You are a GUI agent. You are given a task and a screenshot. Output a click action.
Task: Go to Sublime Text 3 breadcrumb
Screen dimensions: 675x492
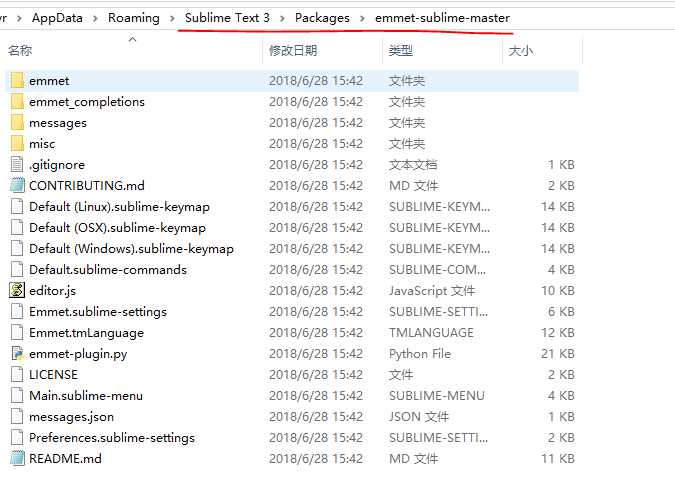tap(227, 18)
